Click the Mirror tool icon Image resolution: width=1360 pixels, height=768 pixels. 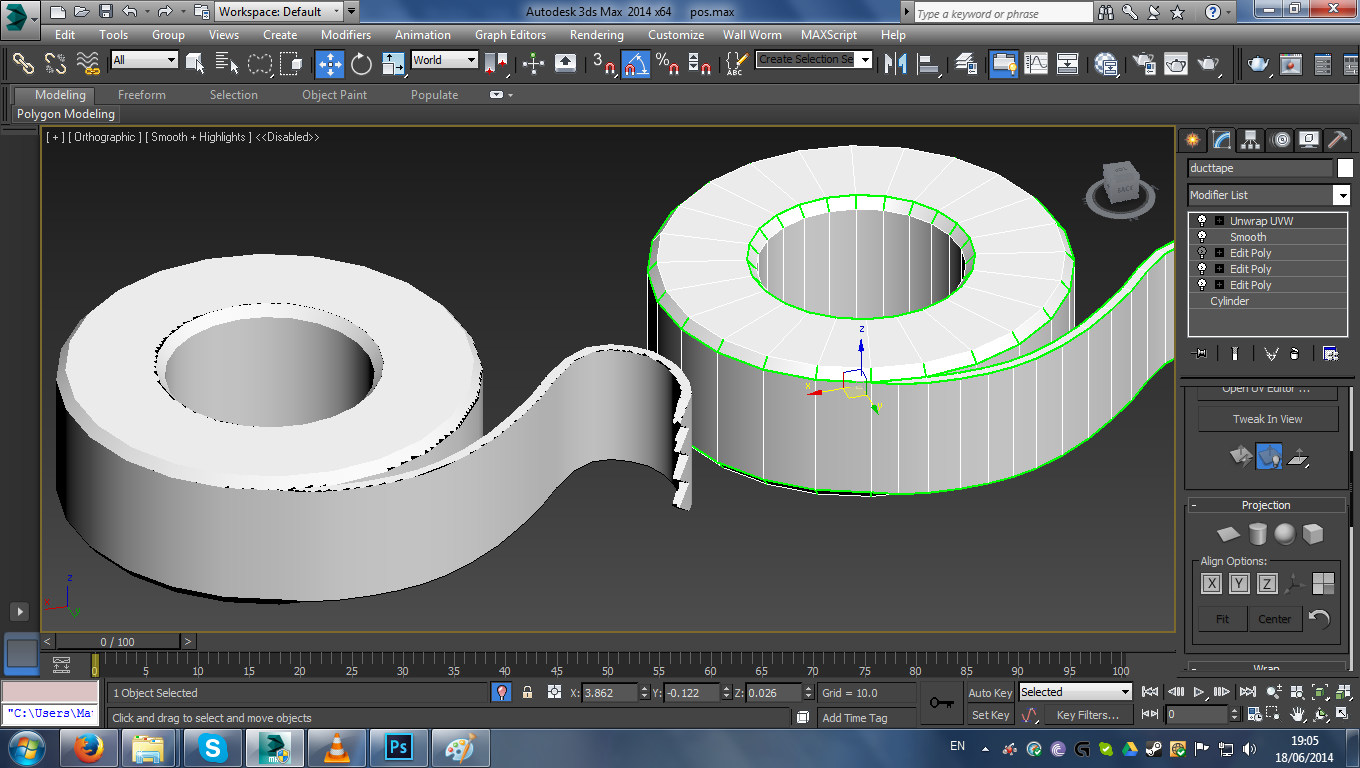click(897, 64)
